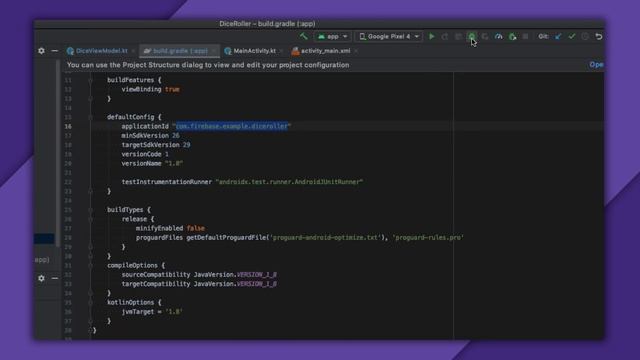
Task: Click the Make Project hammer icon
Action: coord(303,36)
